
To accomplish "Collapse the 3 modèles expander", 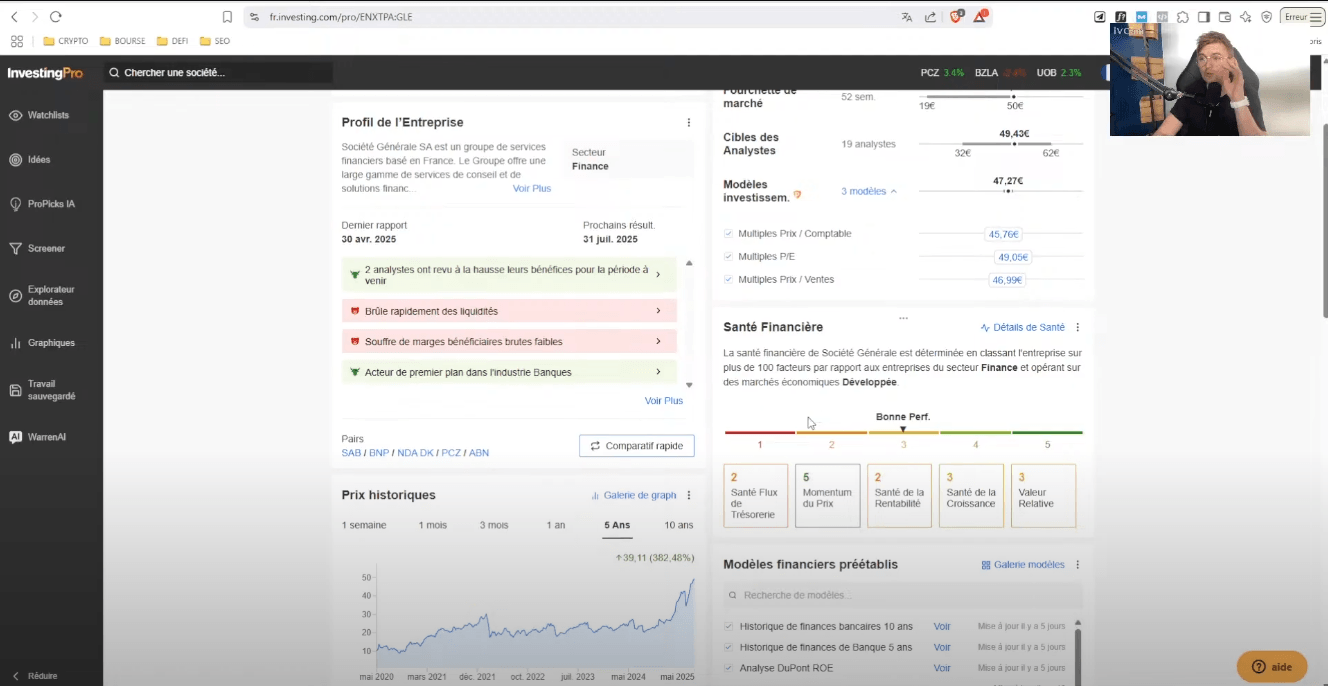I will 869,191.
